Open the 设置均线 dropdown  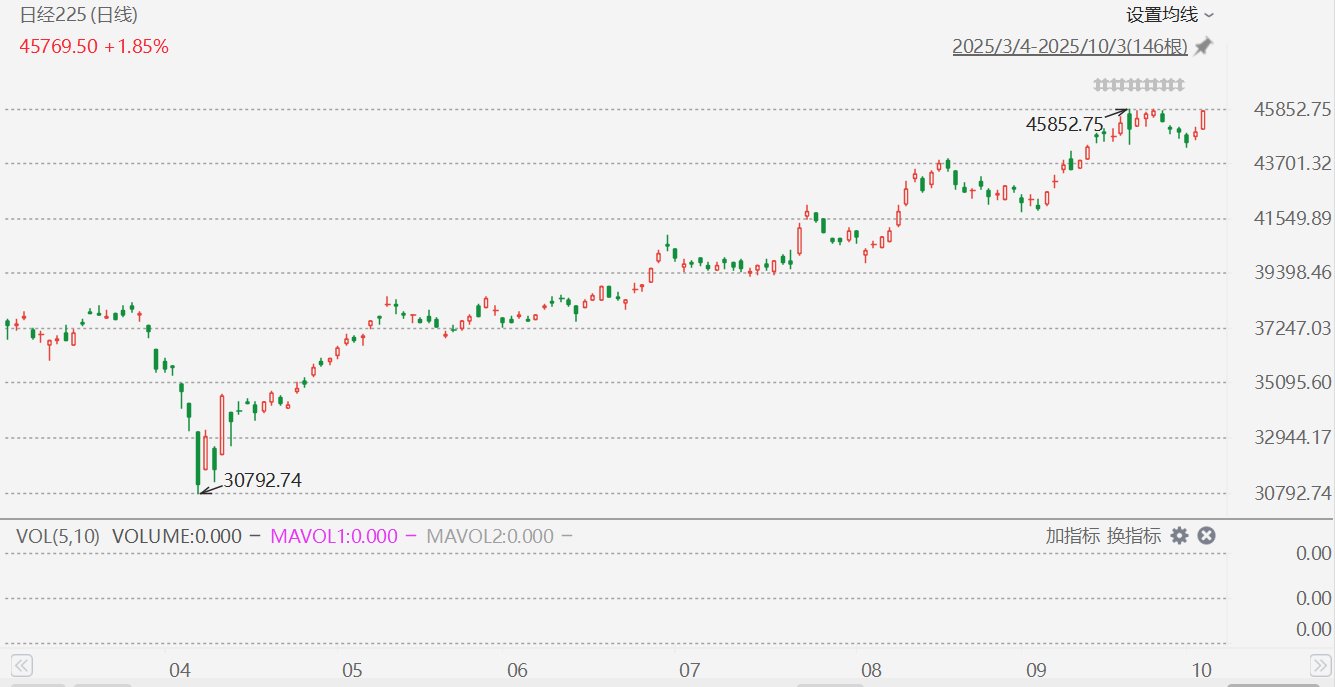click(x=1170, y=15)
